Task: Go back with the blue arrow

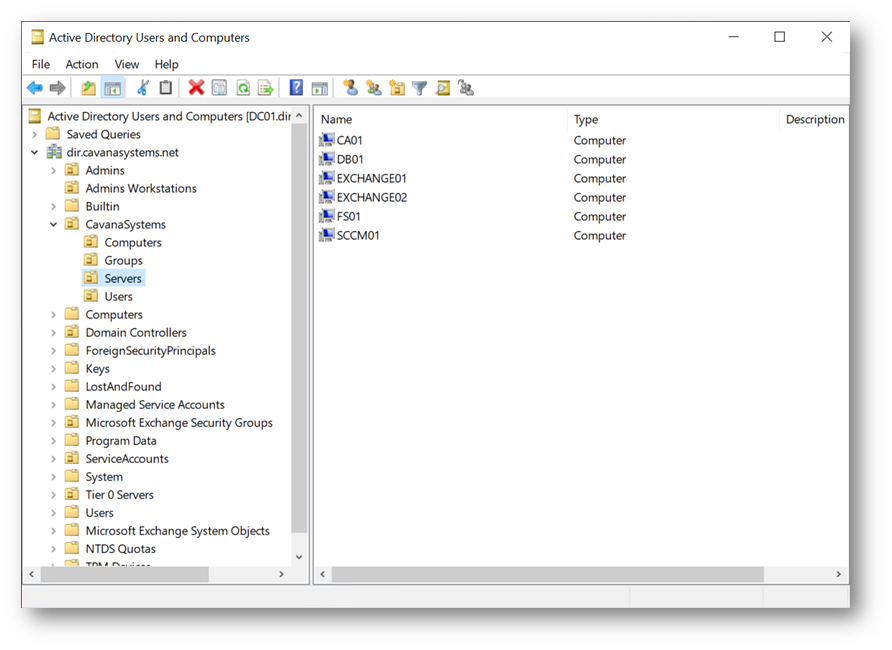Action: tap(35, 88)
